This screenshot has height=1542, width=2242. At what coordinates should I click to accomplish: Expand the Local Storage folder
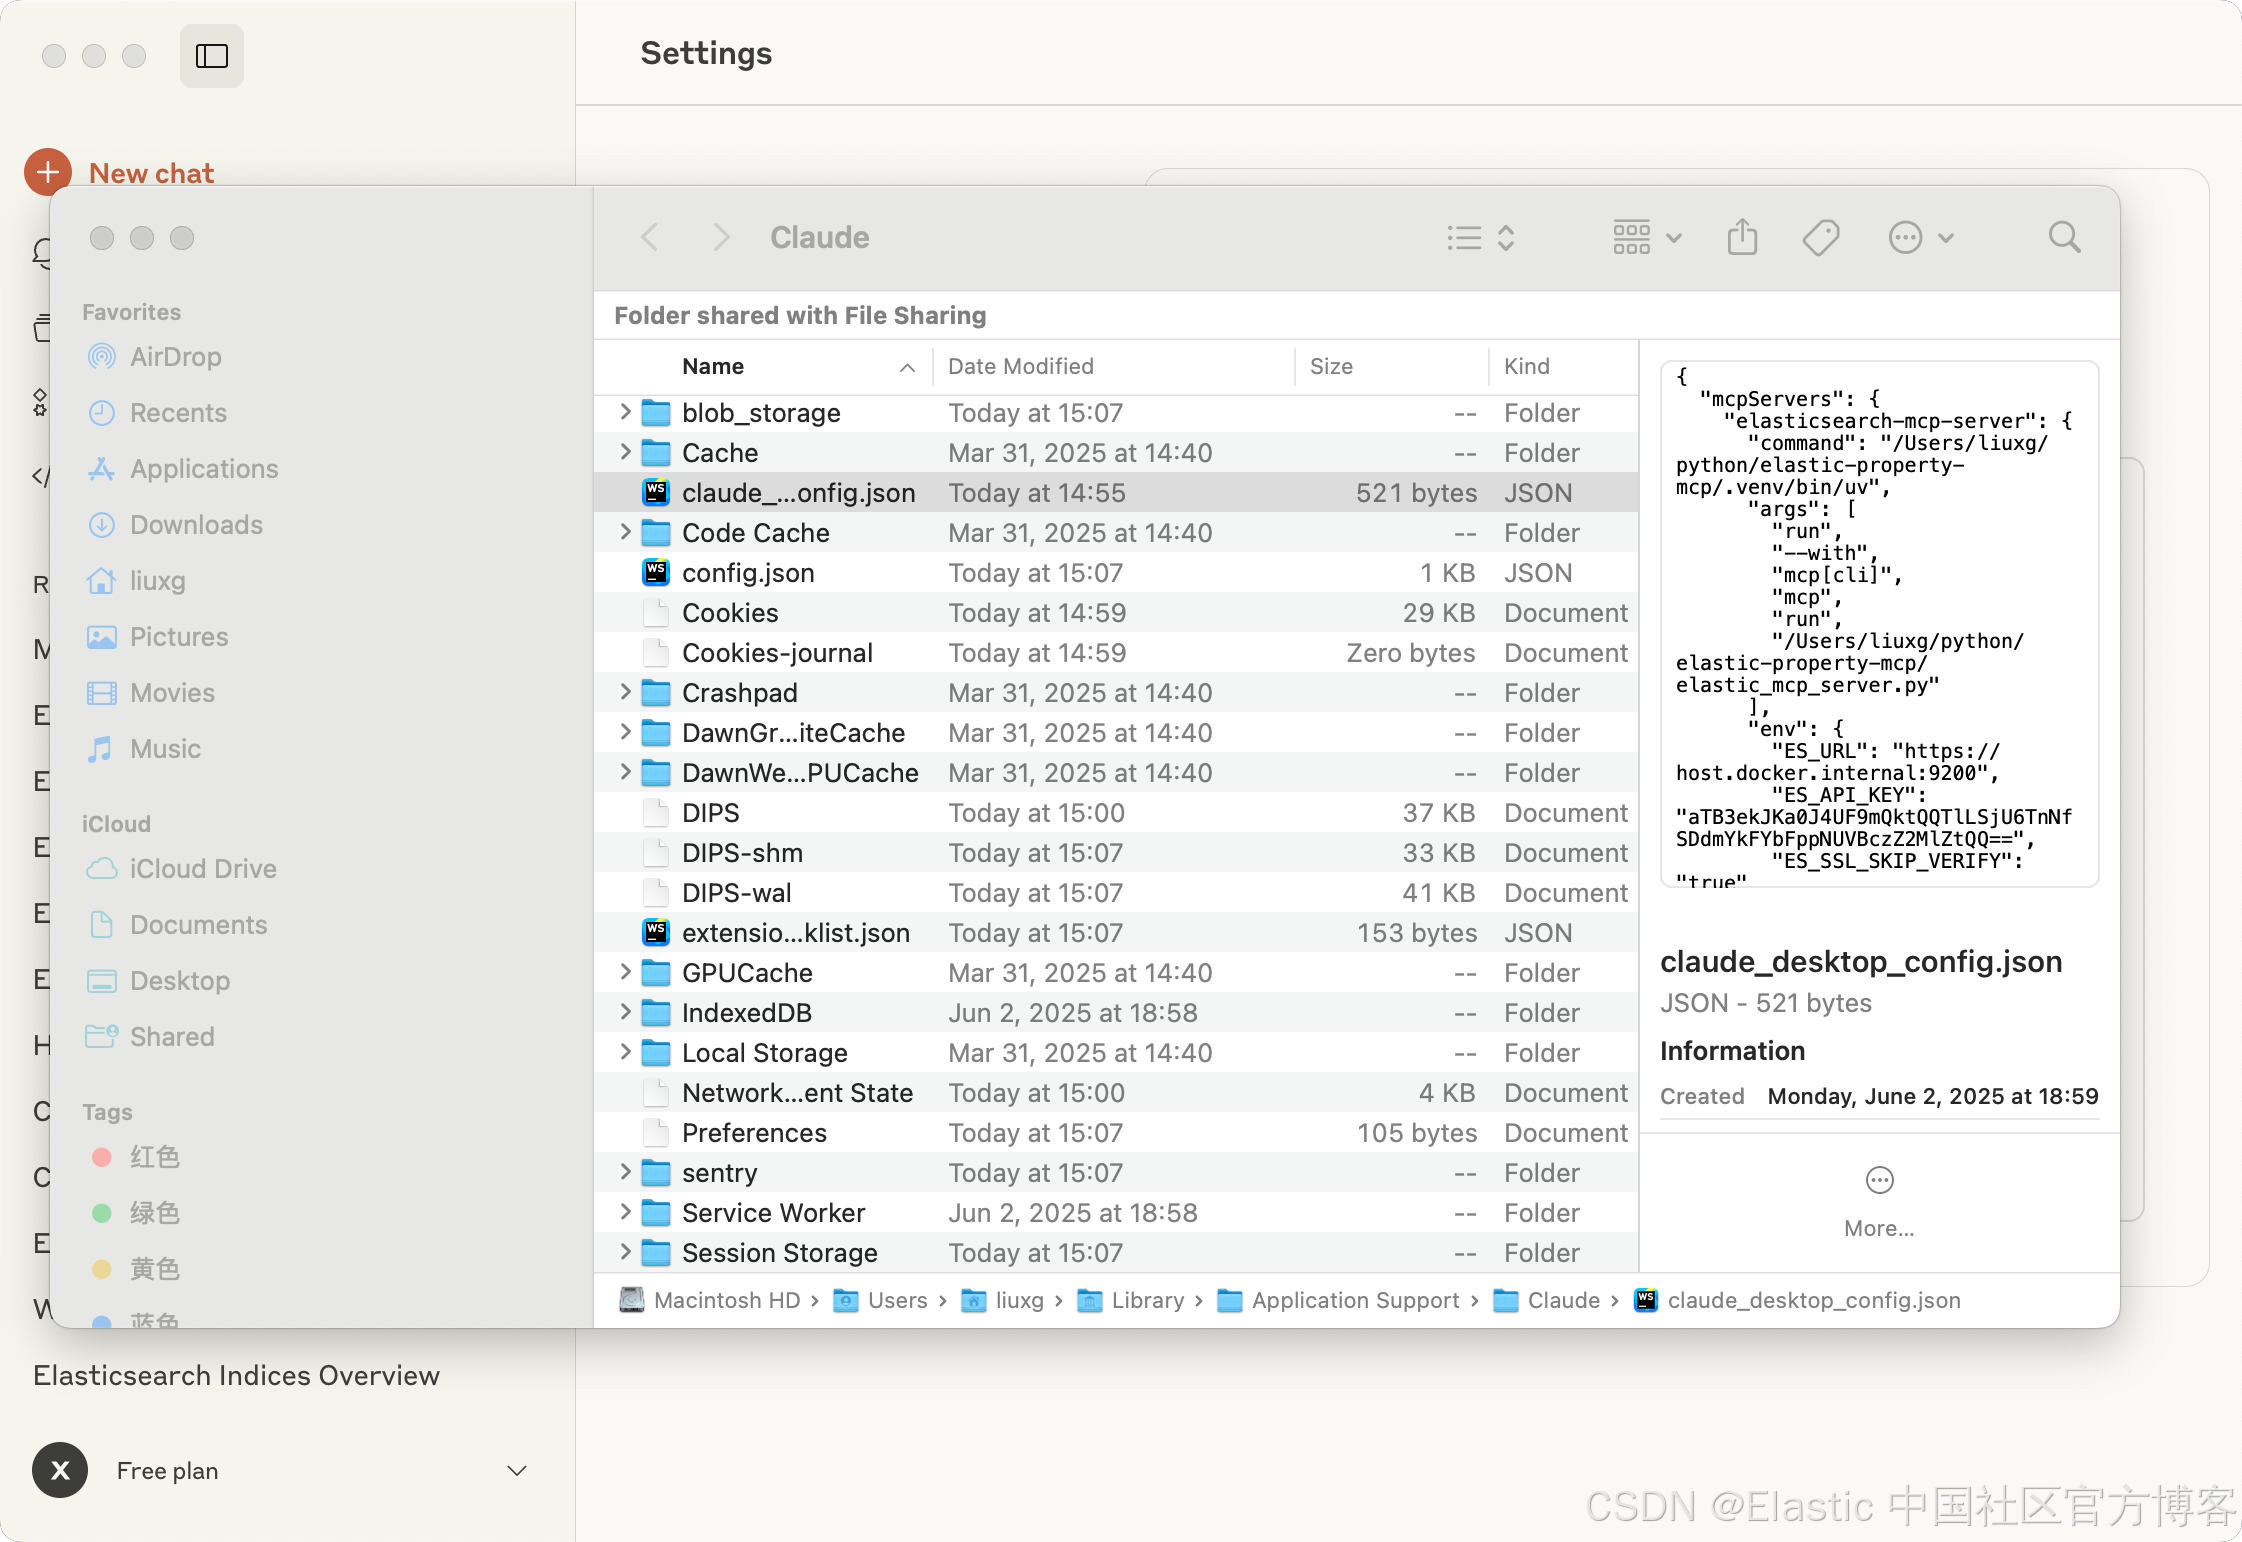[625, 1052]
